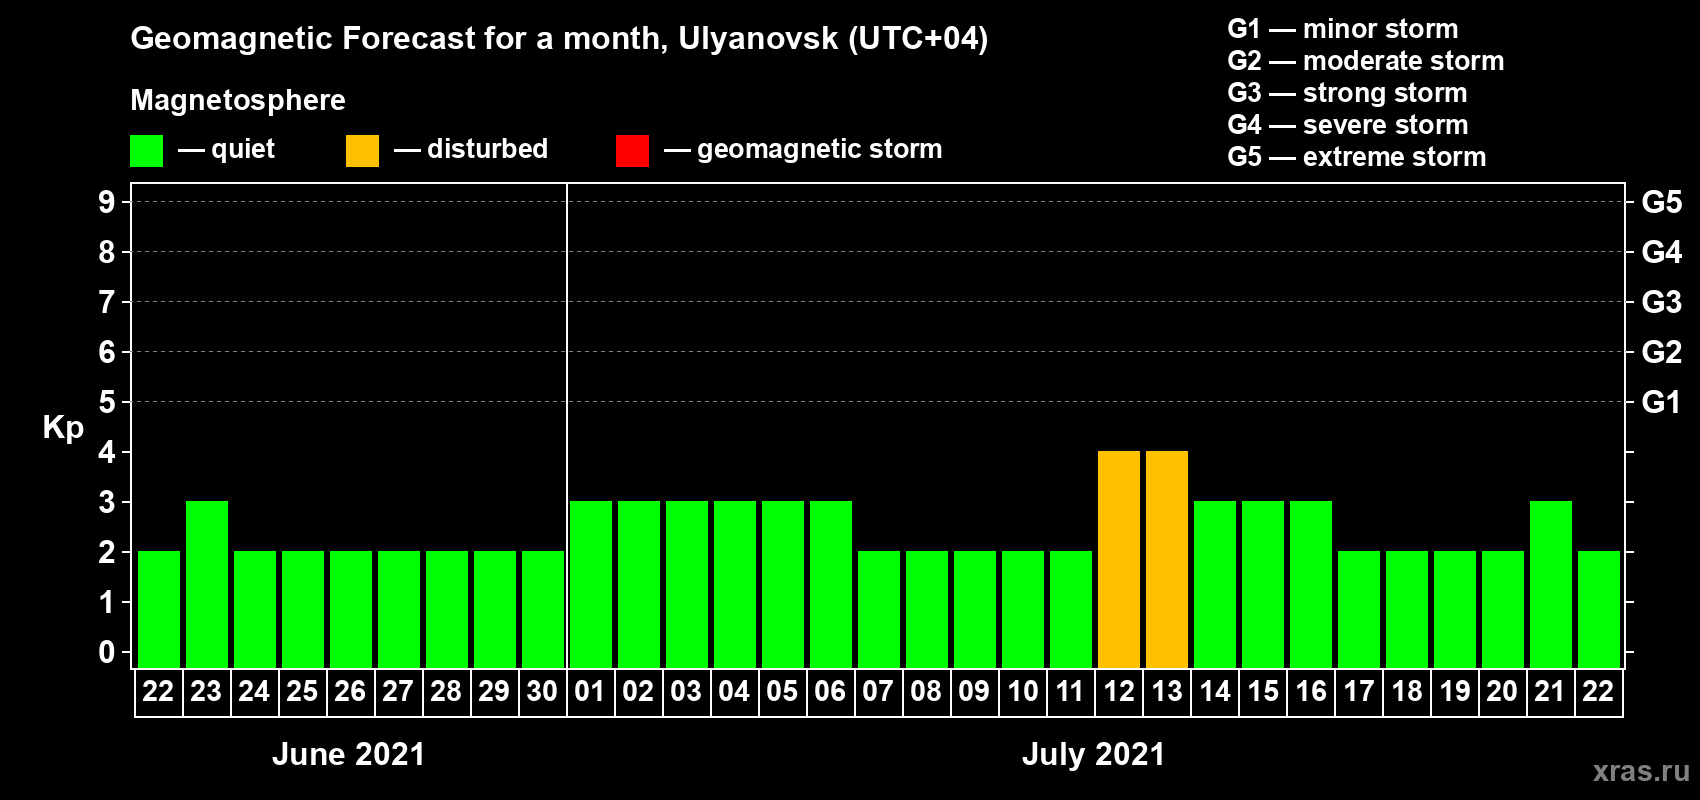Select the green bar for July 14

(x=1215, y=584)
